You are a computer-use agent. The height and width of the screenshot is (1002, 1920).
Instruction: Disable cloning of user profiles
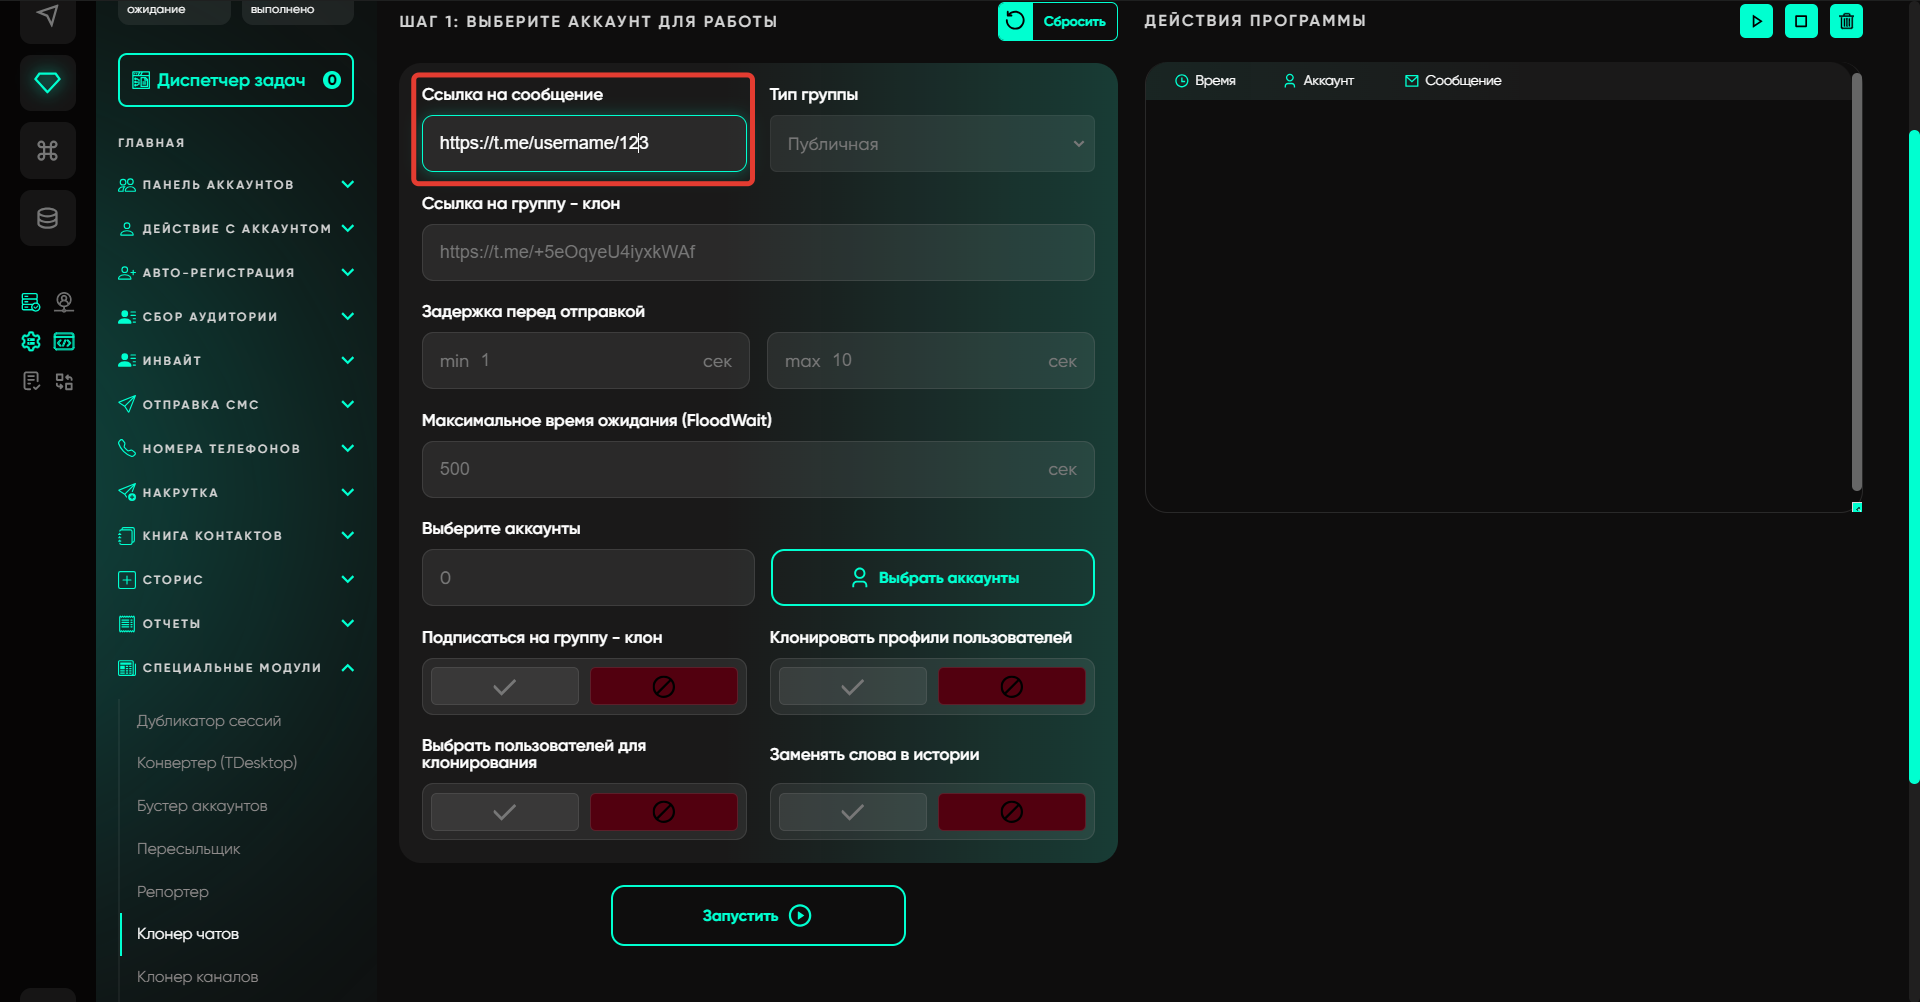1011,687
